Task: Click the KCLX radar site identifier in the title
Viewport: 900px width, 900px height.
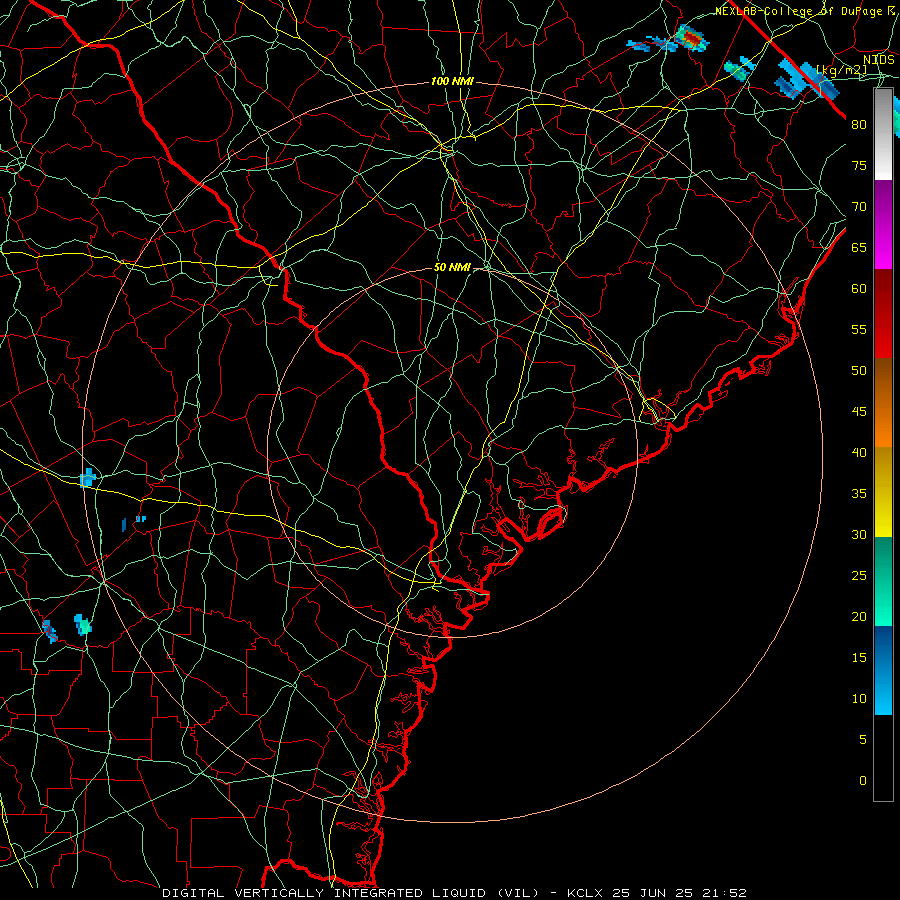Action: [x=585, y=893]
